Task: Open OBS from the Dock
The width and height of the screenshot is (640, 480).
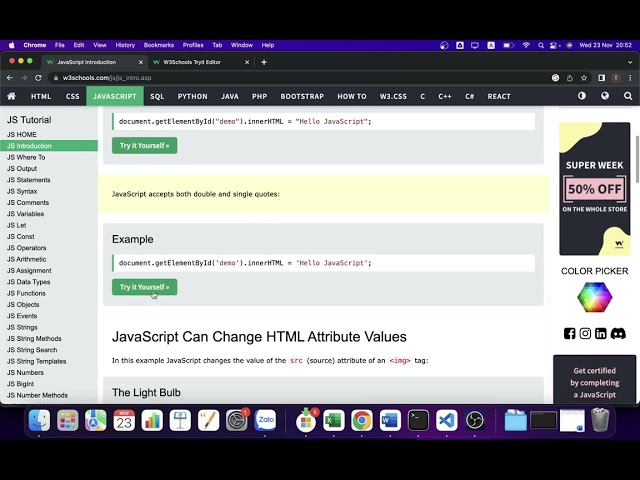Action: pos(475,420)
